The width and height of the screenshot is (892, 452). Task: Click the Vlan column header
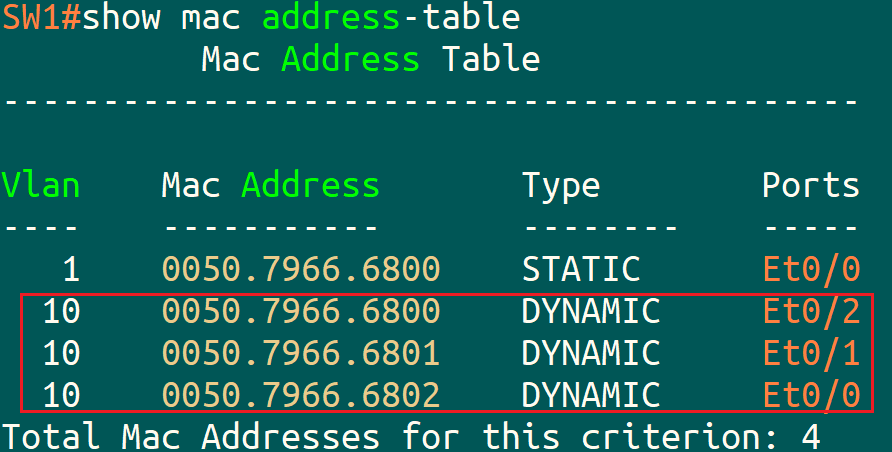pyautogui.click(x=41, y=185)
